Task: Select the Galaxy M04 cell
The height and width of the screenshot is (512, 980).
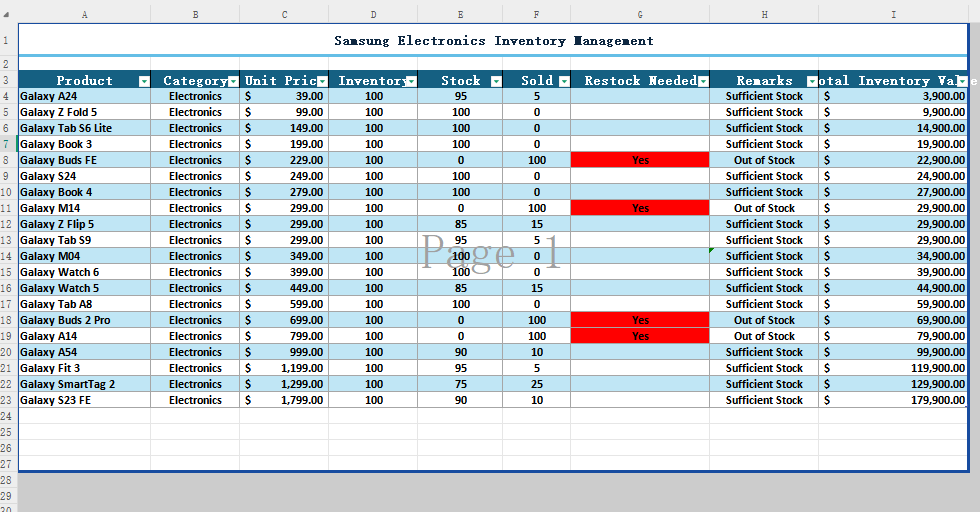Action: pyautogui.click(x=84, y=256)
